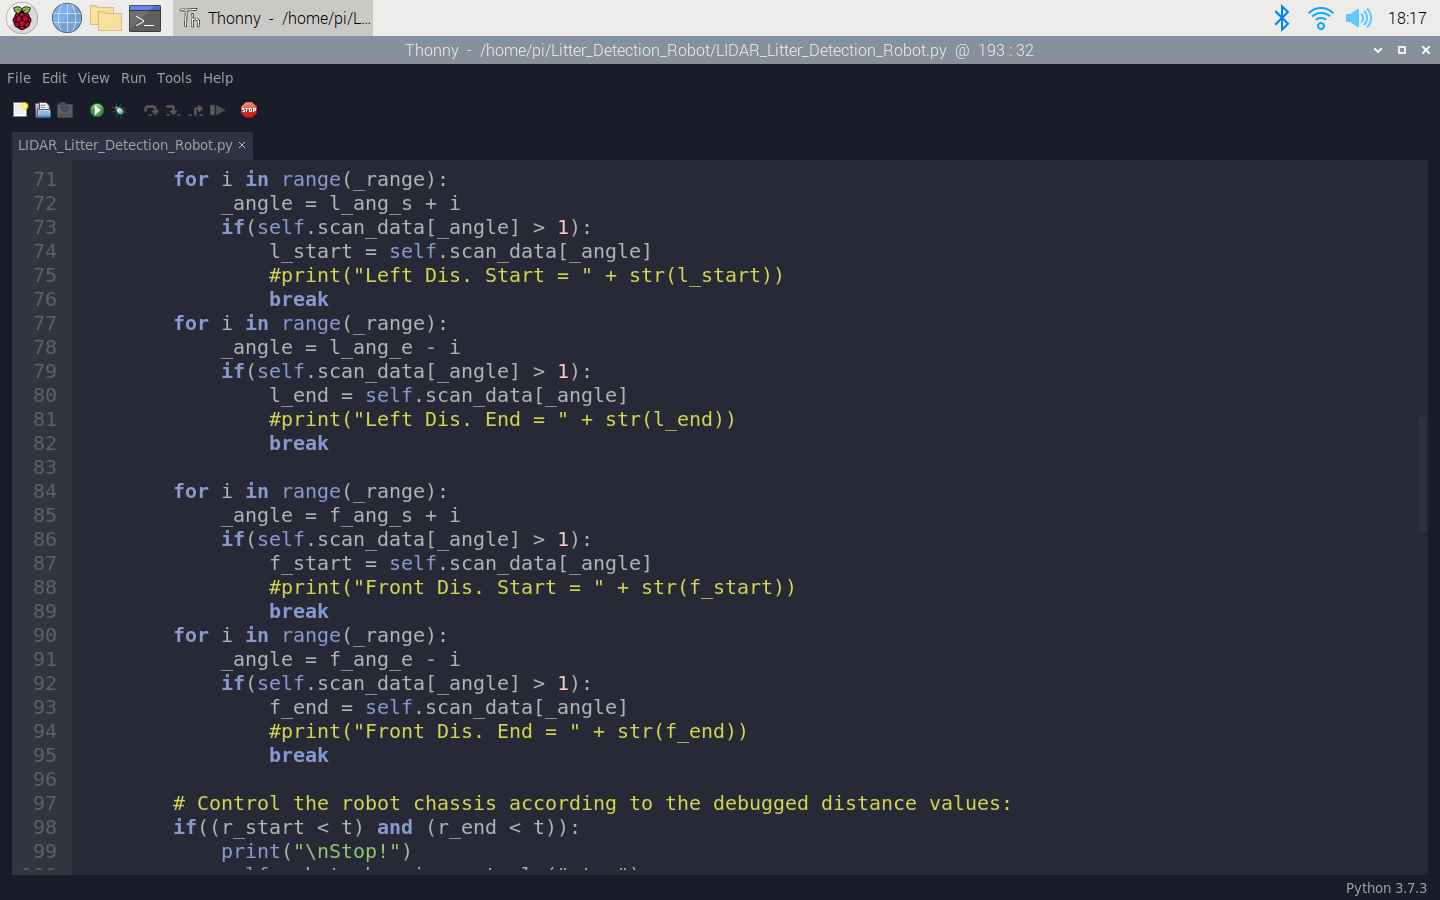The image size is (1440, 900).
Task: Click the editor vertical scrollbar thumb
Action: click(x=1422, y=474)
